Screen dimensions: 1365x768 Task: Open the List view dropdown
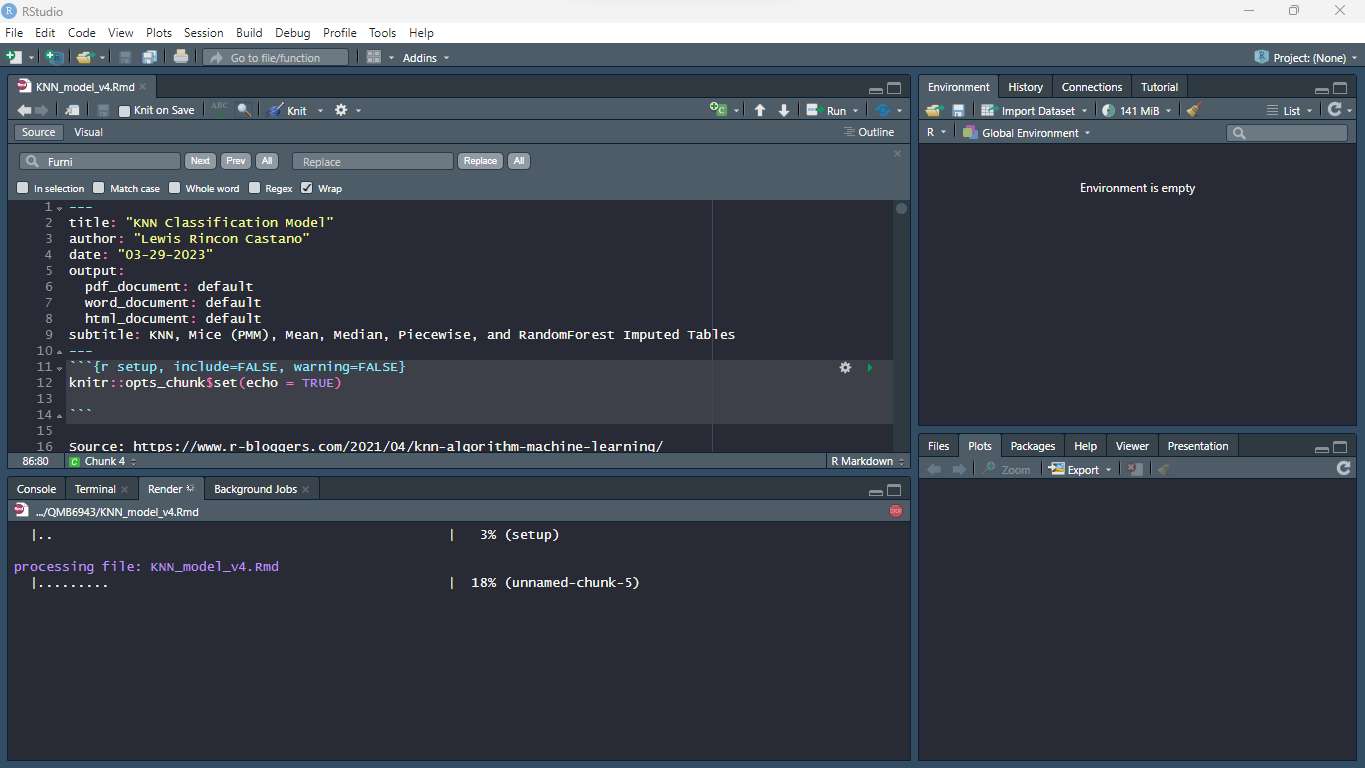1290,111
